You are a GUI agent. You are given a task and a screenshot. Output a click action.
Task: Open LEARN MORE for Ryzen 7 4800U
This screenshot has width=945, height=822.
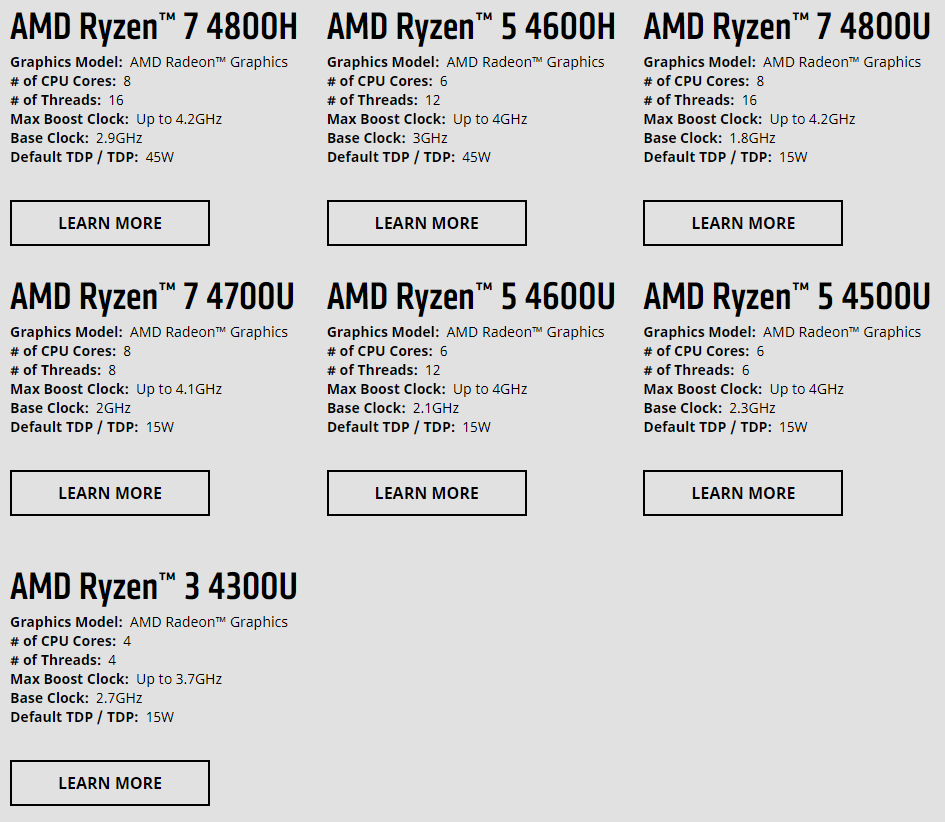tap(743, 223)
